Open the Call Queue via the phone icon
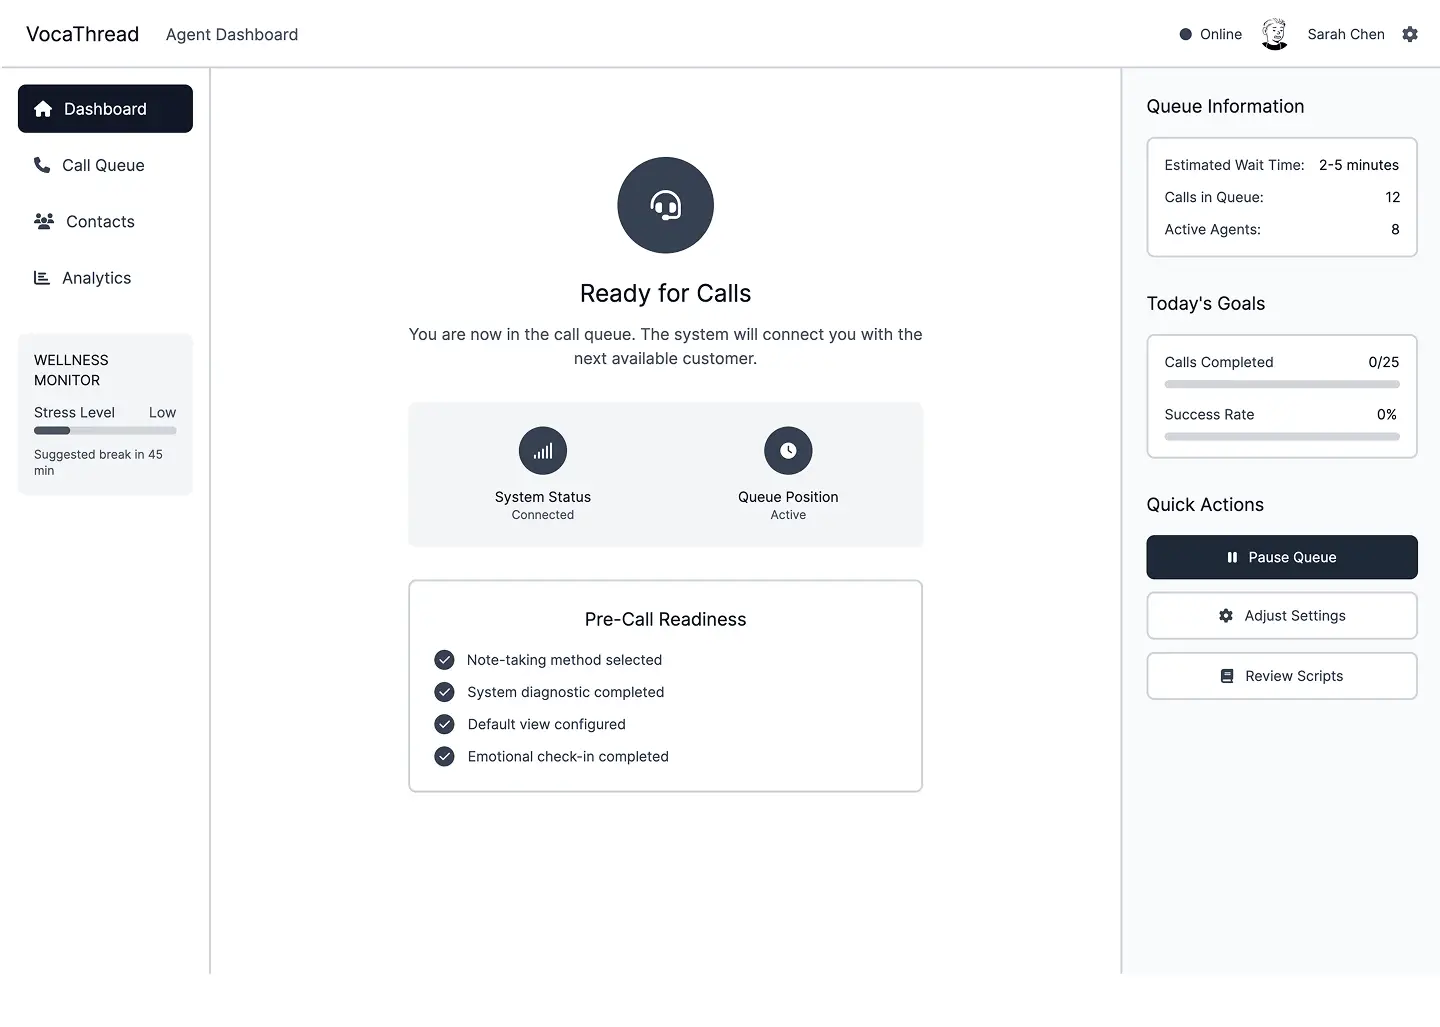1440x1027 pixels. (x=41, y=165)
